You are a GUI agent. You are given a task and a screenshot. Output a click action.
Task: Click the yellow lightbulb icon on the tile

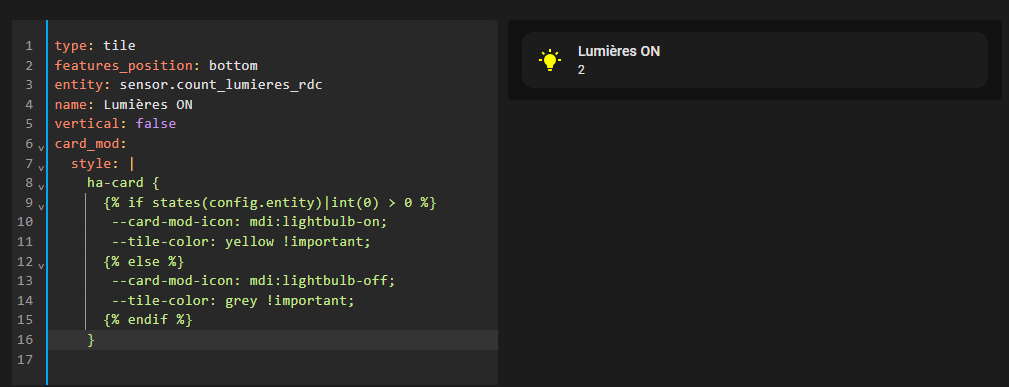(549, 60)
